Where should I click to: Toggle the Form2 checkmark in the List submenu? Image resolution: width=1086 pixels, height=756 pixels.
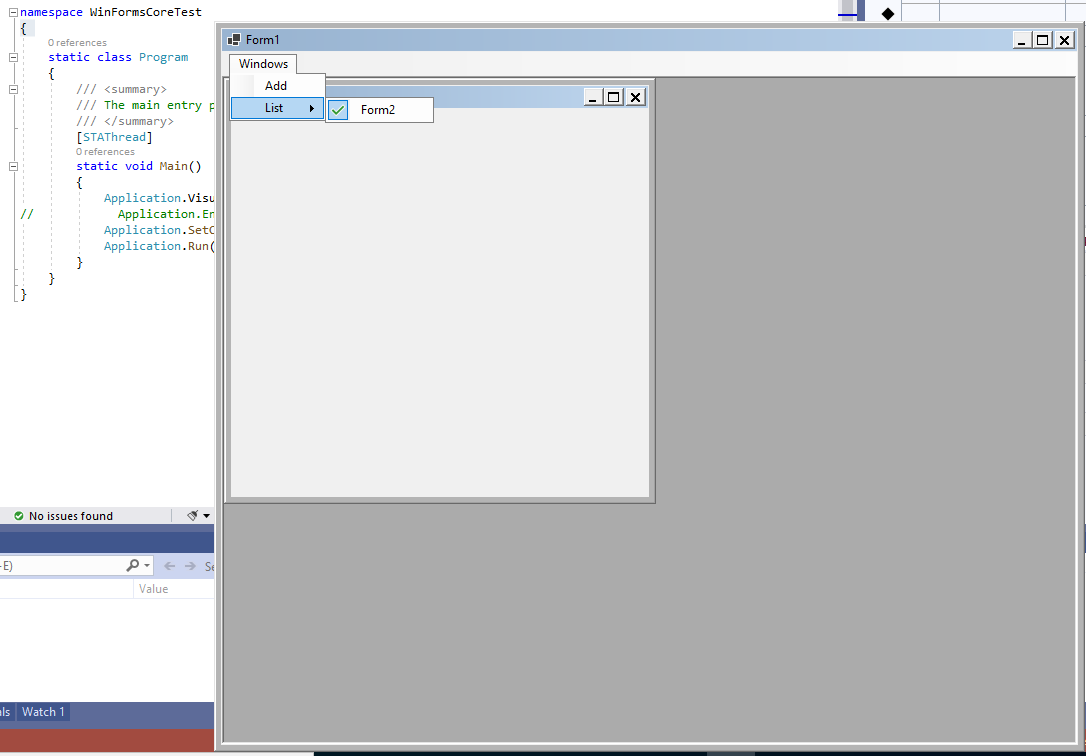click(337, 109)
